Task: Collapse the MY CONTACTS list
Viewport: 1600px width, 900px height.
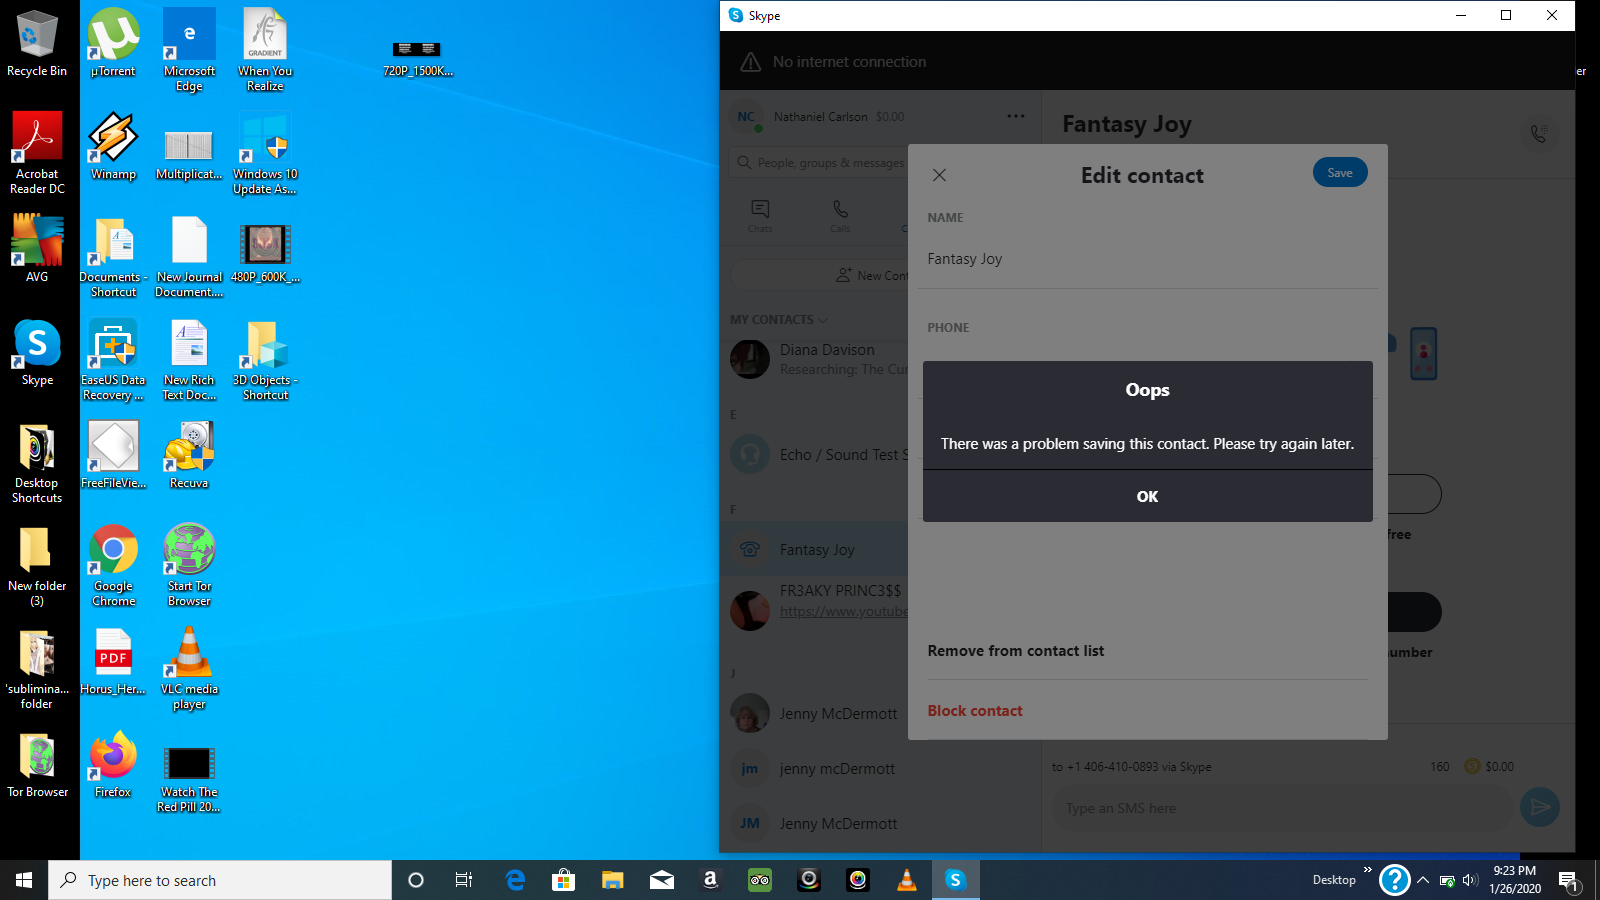Action: [x=779, y=320]
